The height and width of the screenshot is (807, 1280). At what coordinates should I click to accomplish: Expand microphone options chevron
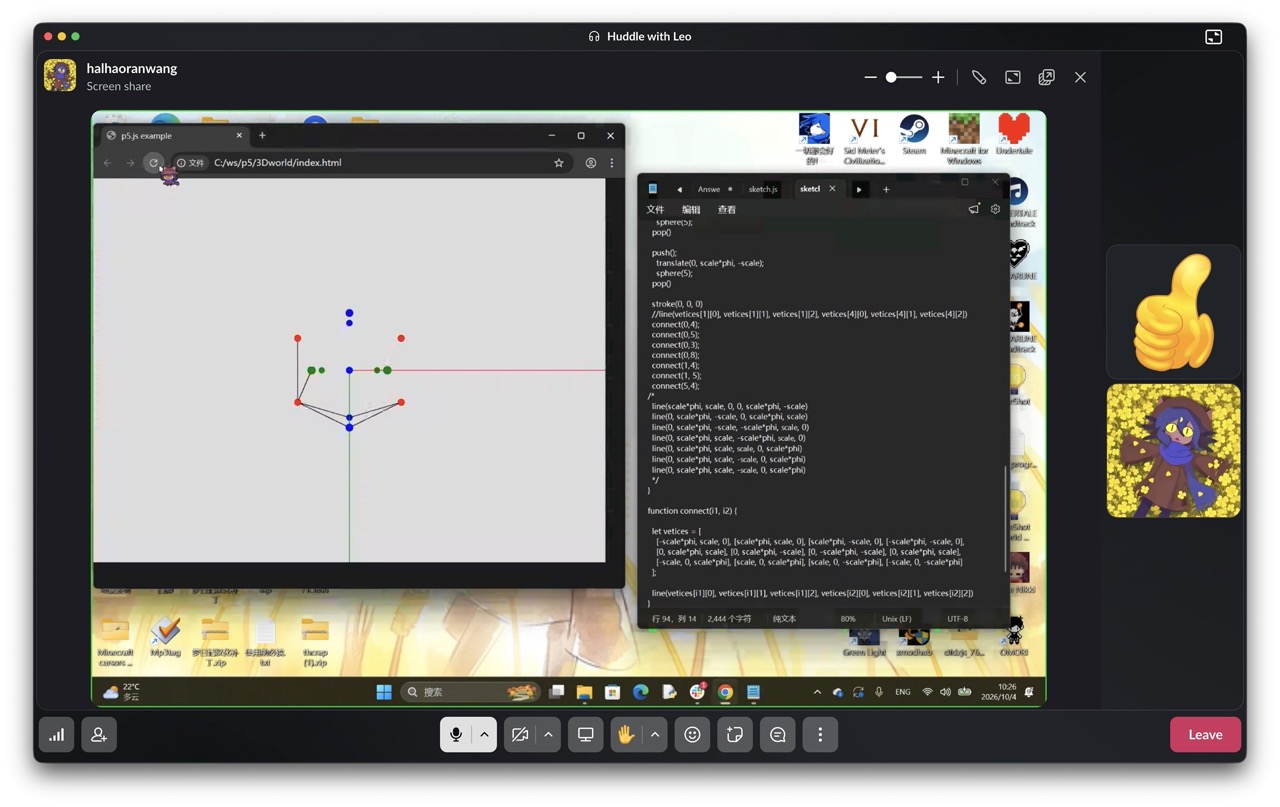pyautogui.click(x=484, y=735)
